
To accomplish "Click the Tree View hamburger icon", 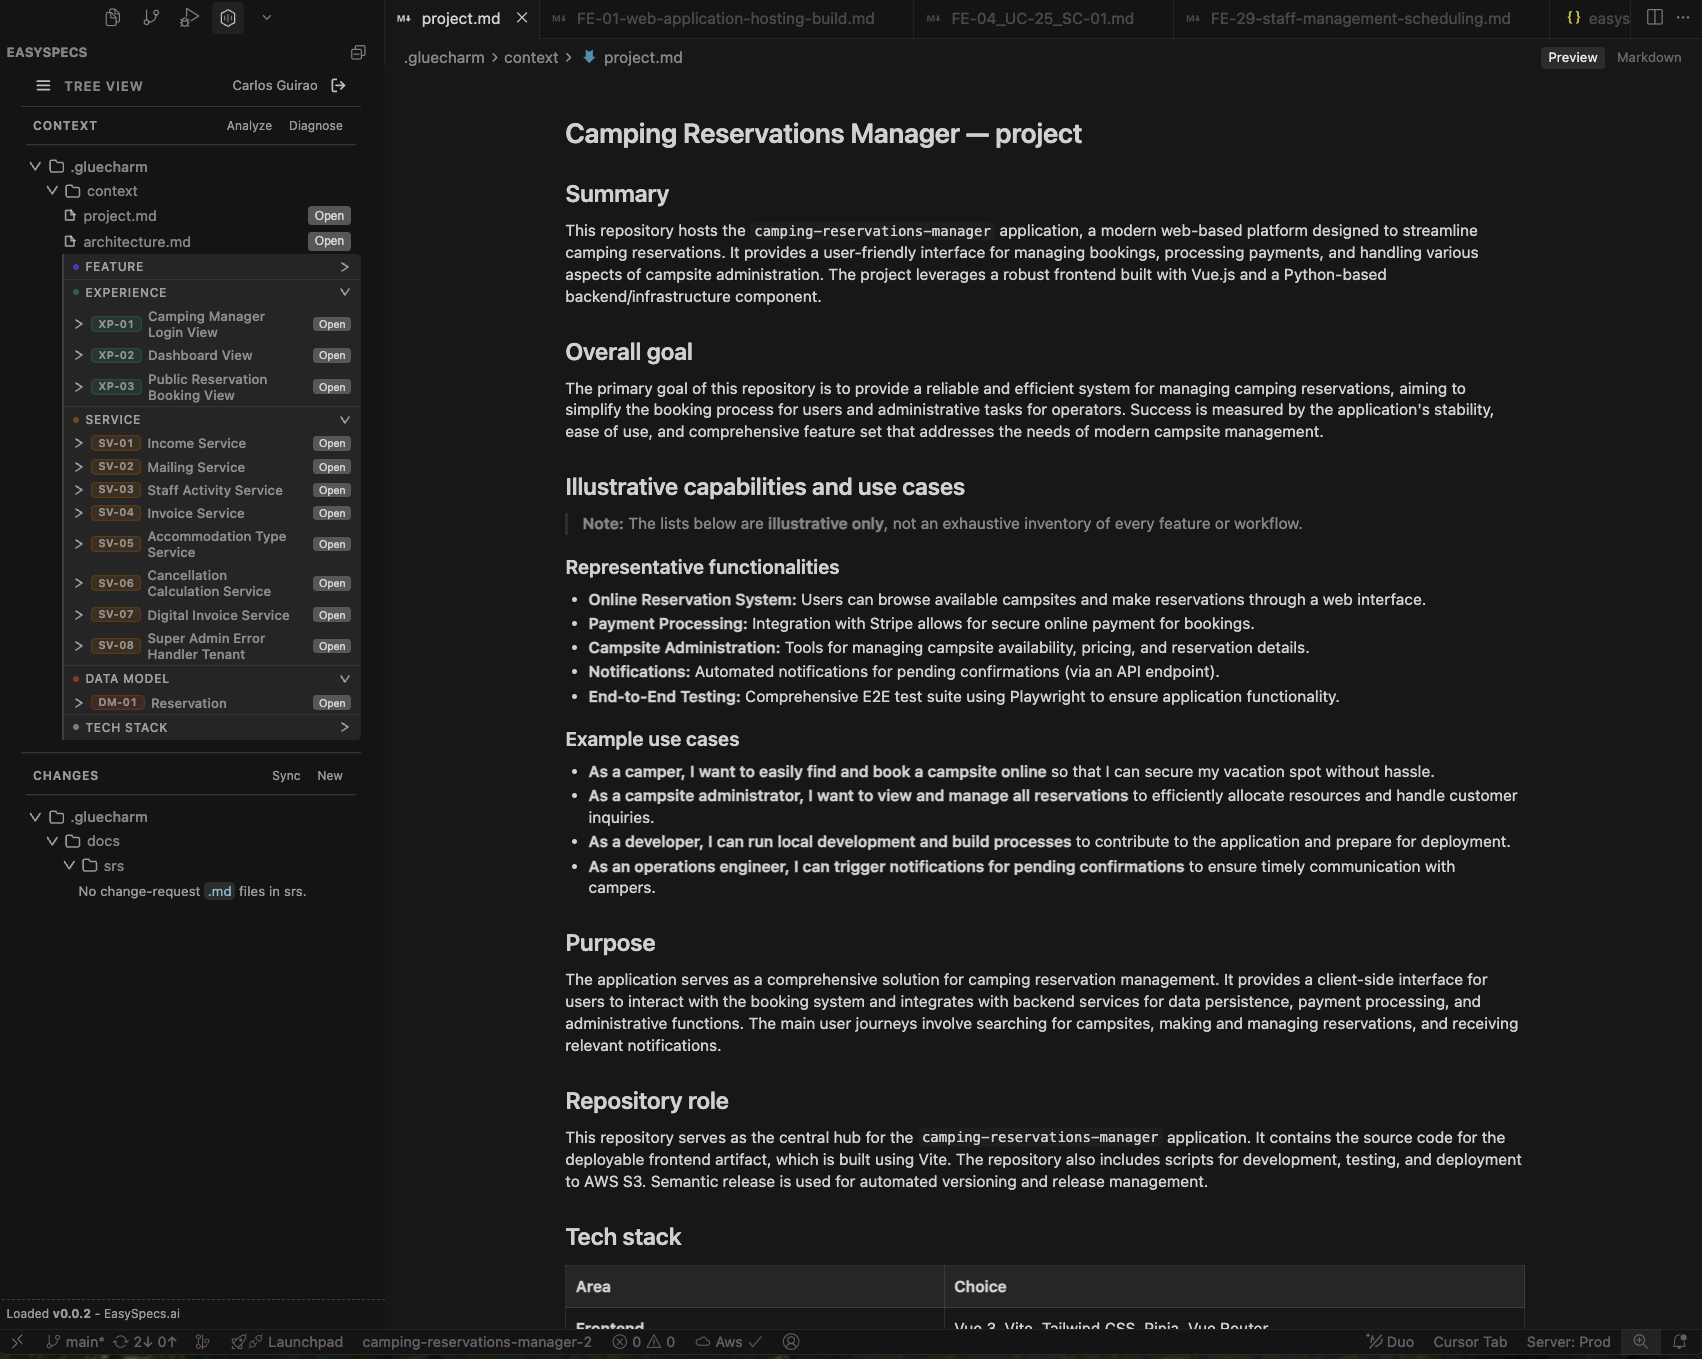I will click(43, 85).
